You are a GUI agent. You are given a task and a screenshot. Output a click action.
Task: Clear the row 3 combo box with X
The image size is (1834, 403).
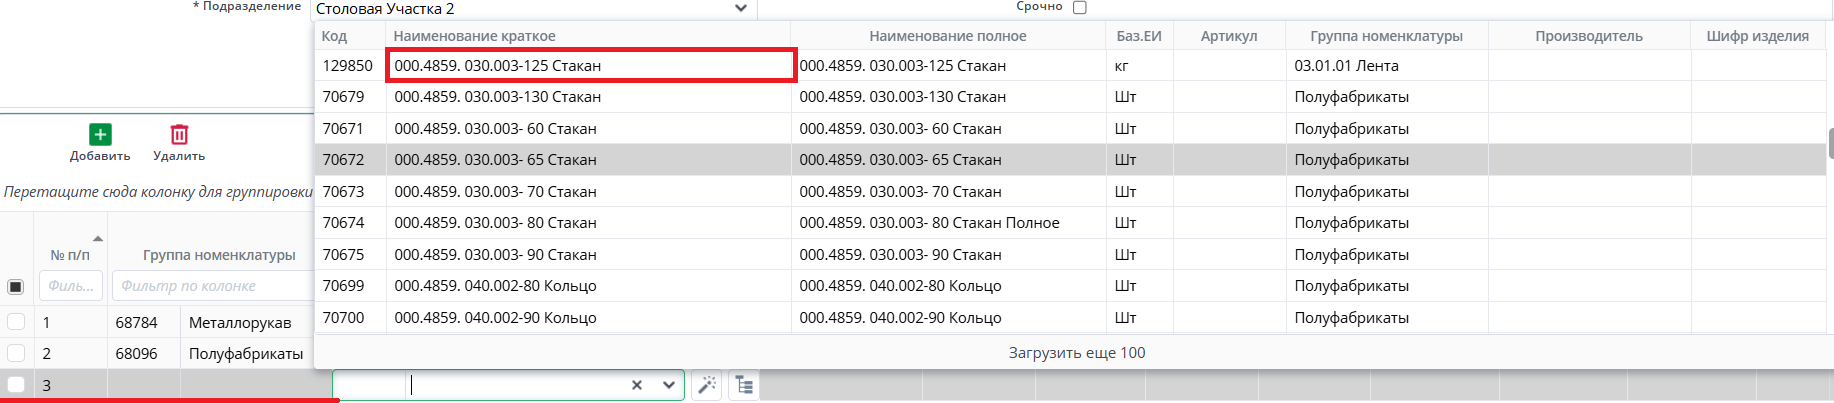coord(637,385)
